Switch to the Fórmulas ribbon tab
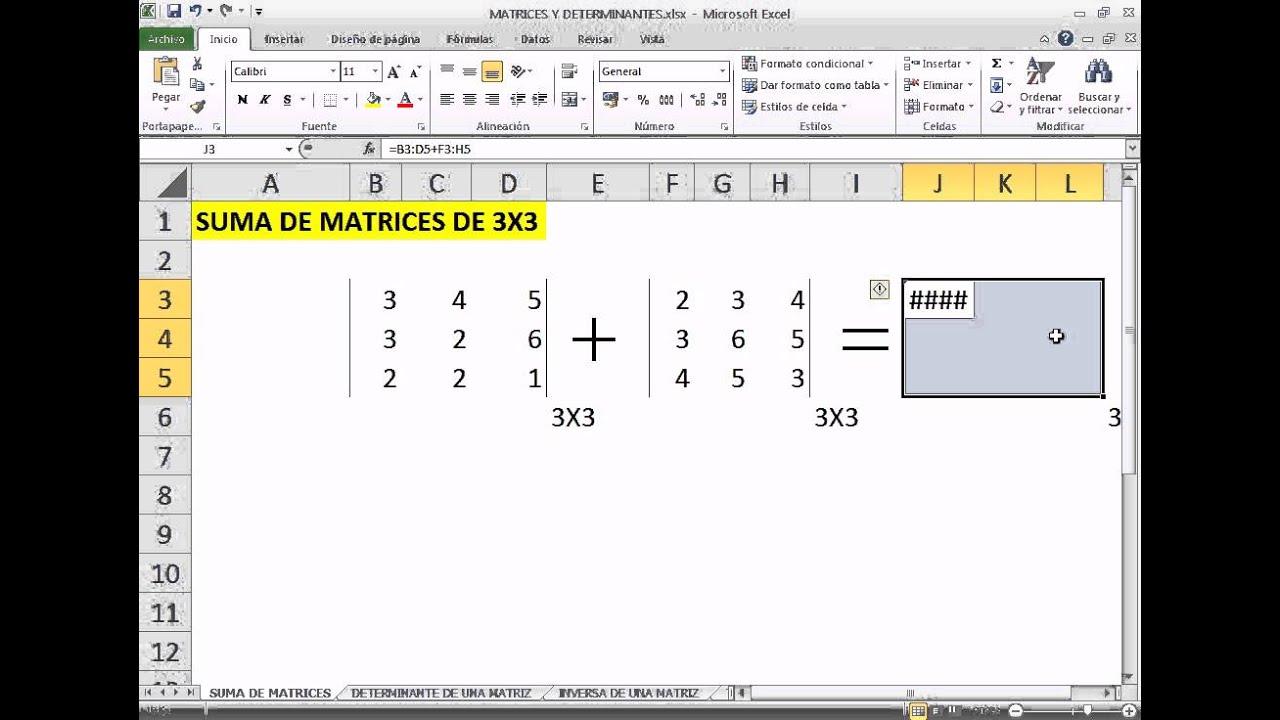 coord(469,39)
